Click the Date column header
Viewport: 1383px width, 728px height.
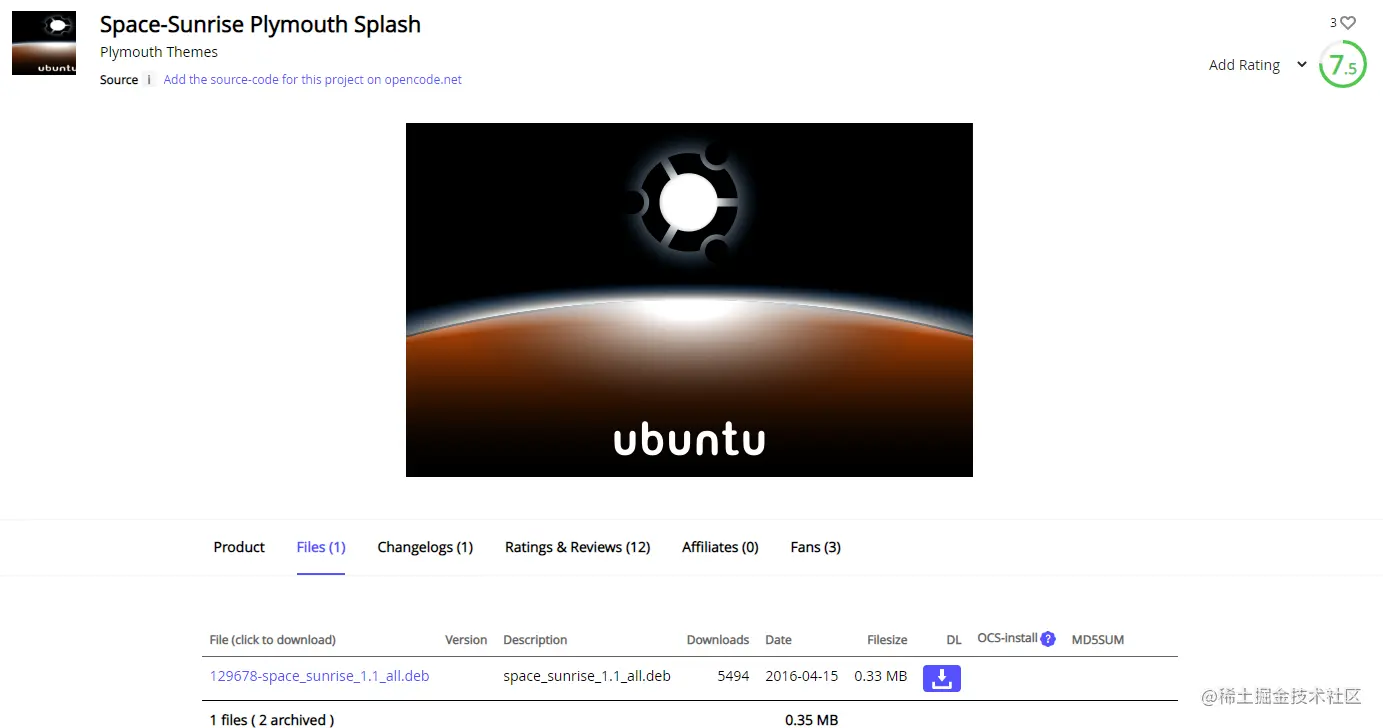point(778,640)
